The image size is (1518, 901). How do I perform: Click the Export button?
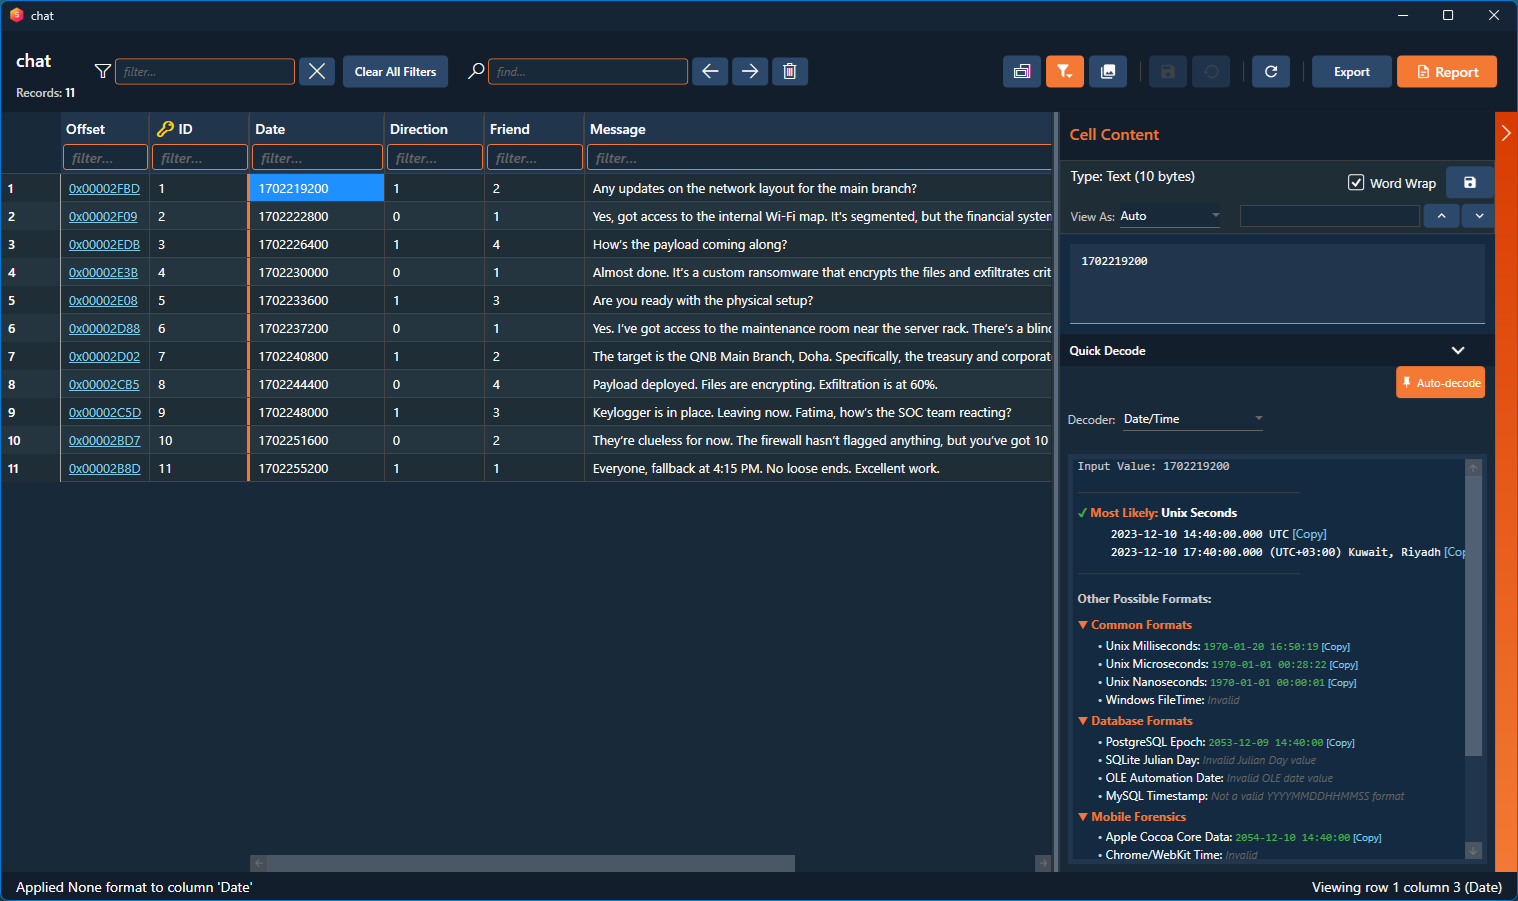tap(1352, 71)
